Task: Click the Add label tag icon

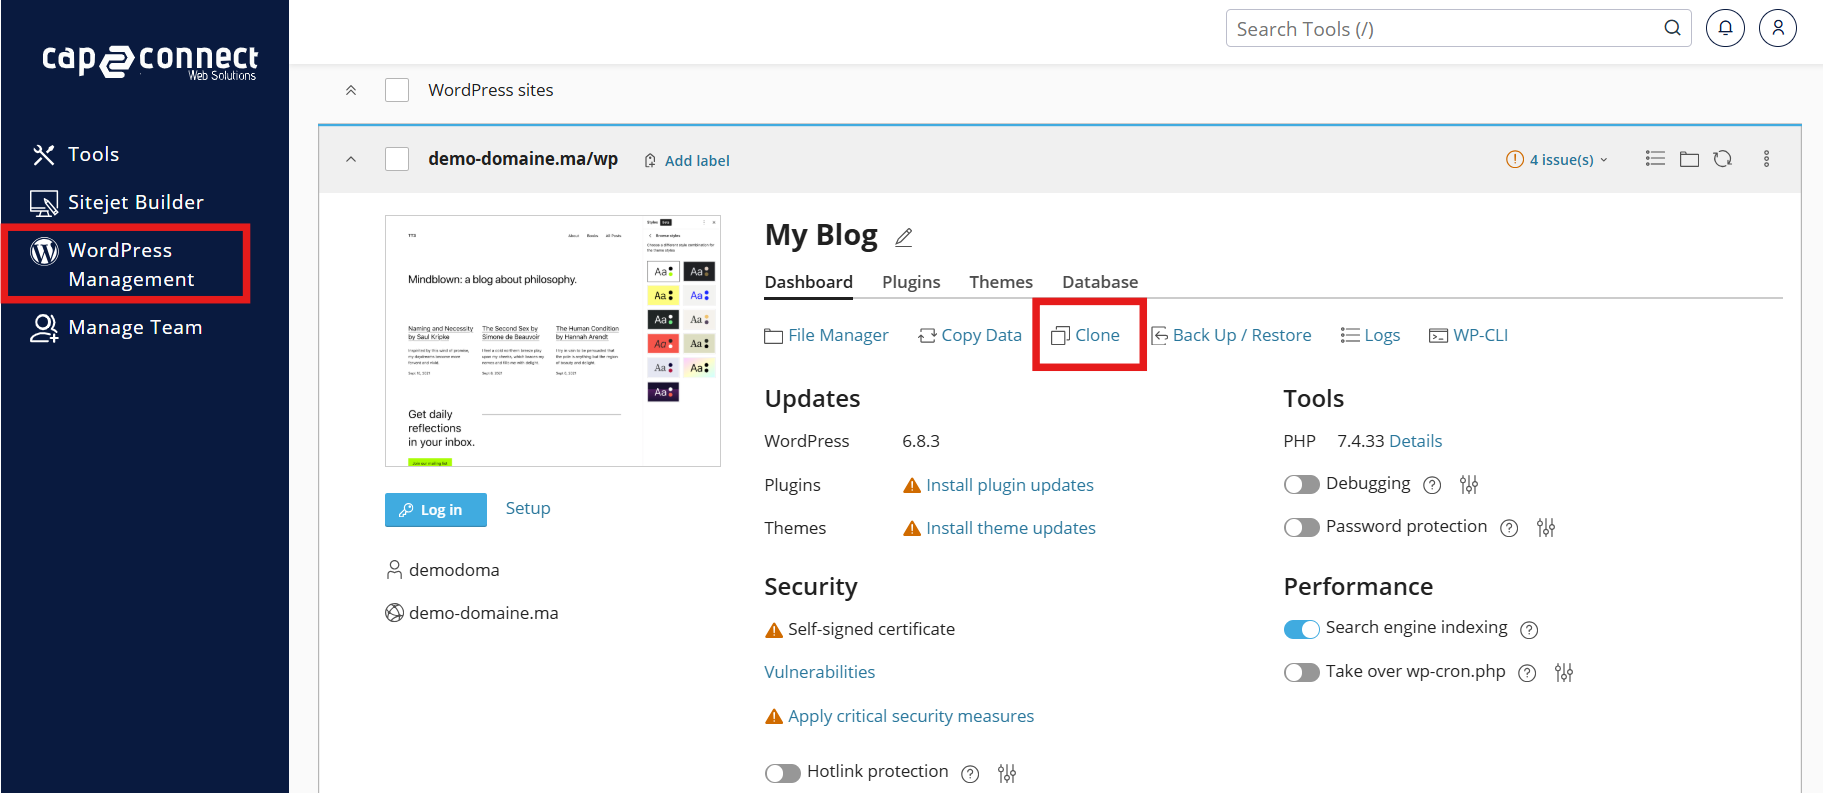Action: [650, 160]
